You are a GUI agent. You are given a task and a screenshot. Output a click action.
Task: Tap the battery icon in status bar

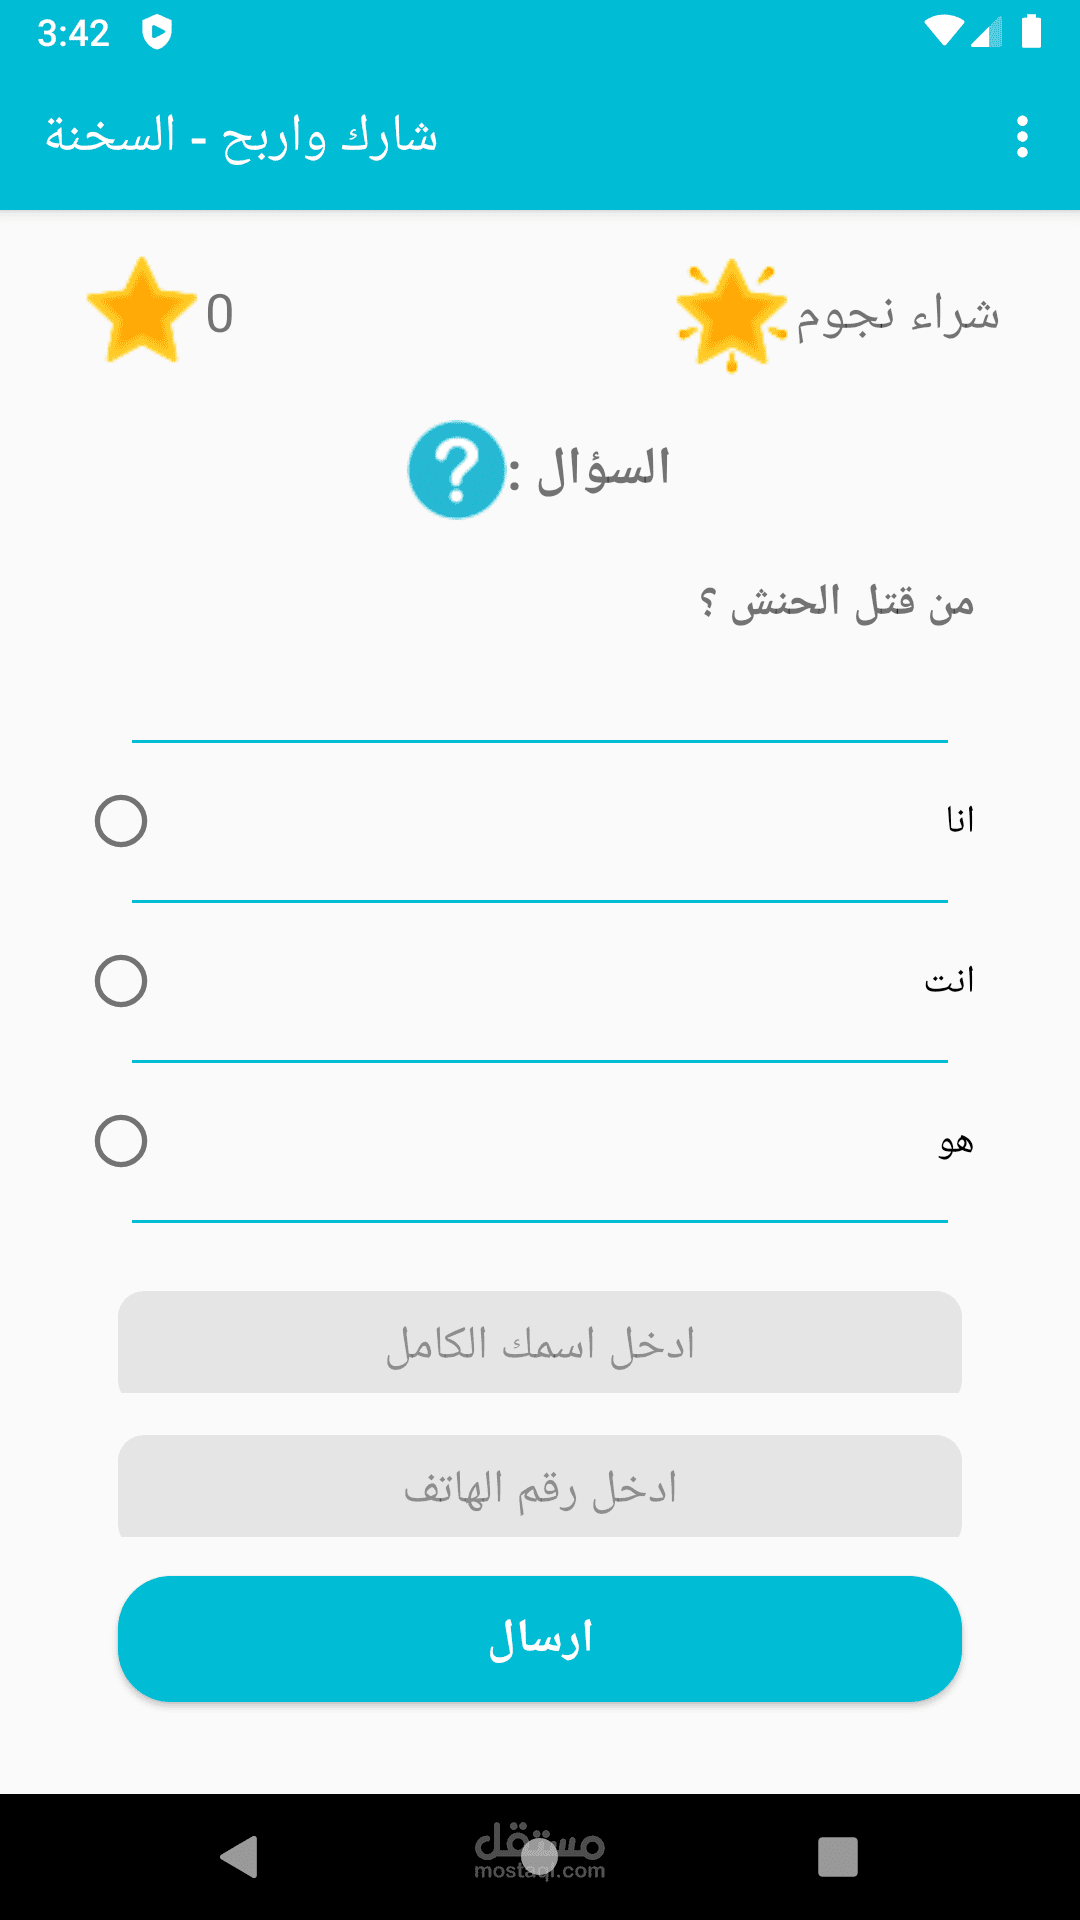click(x=1031, y=32)
